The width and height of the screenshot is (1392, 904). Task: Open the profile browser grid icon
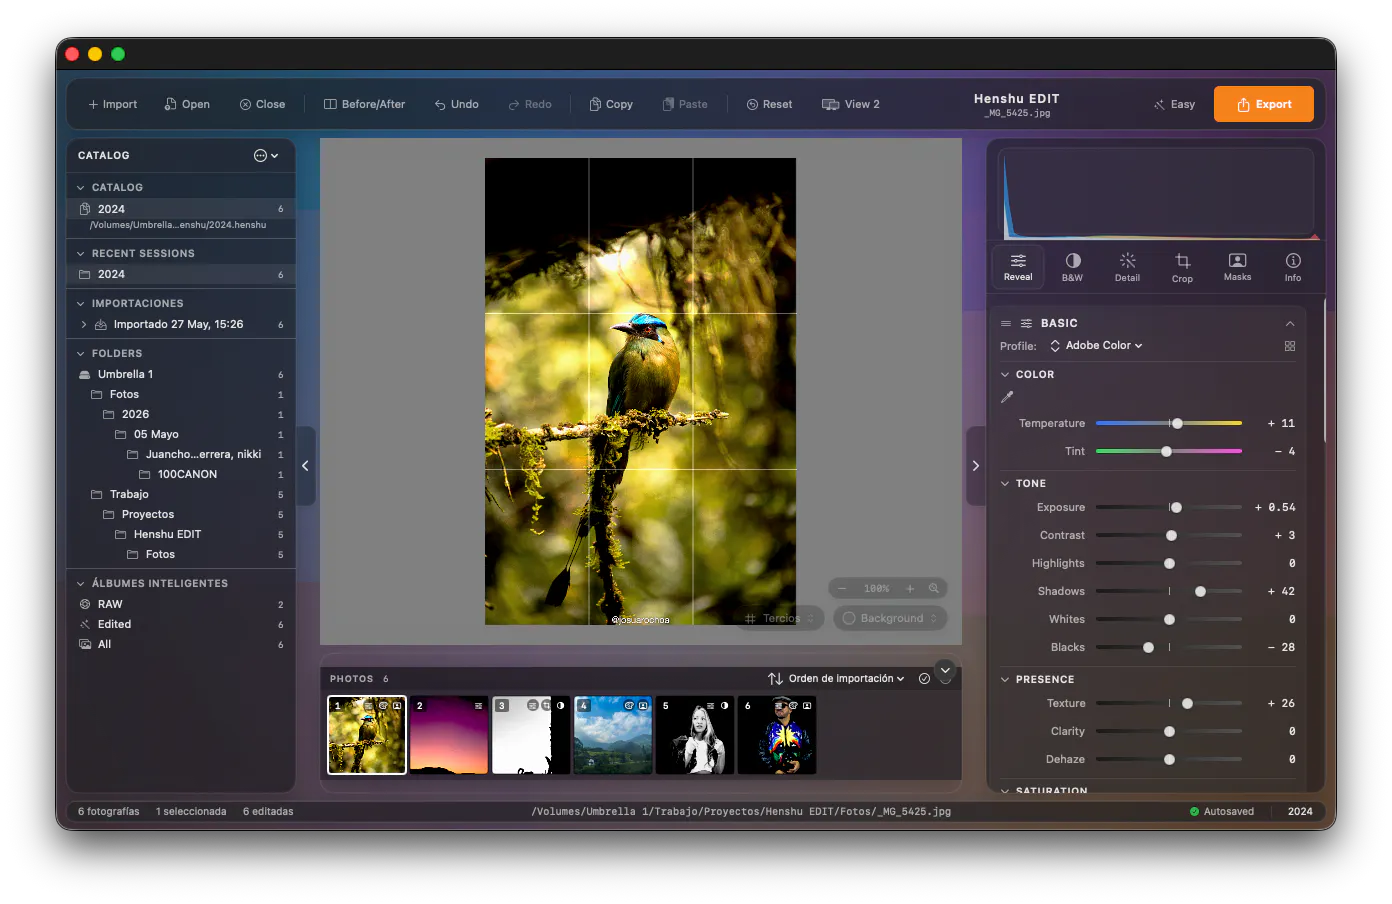click(1290, 346)
